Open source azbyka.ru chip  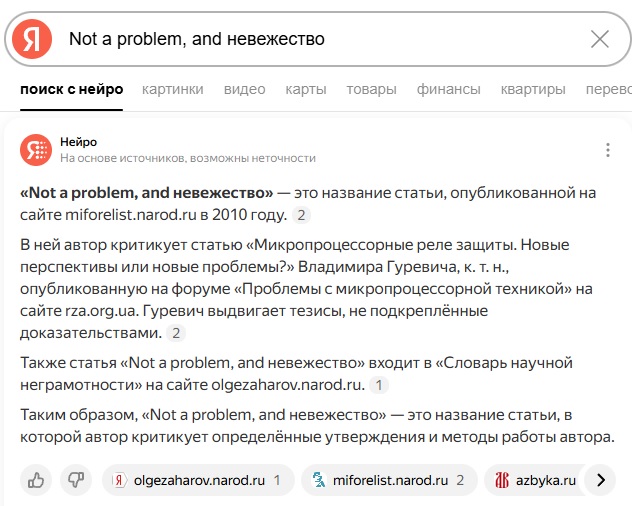(534, 480)
